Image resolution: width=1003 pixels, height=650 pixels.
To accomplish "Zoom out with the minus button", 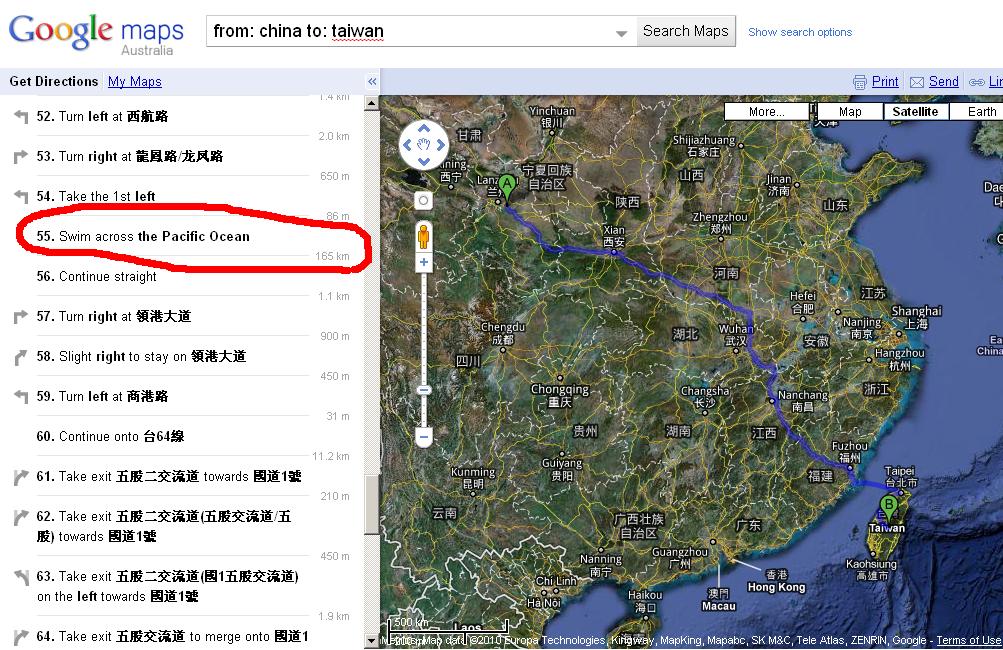I will pos(423,438).
